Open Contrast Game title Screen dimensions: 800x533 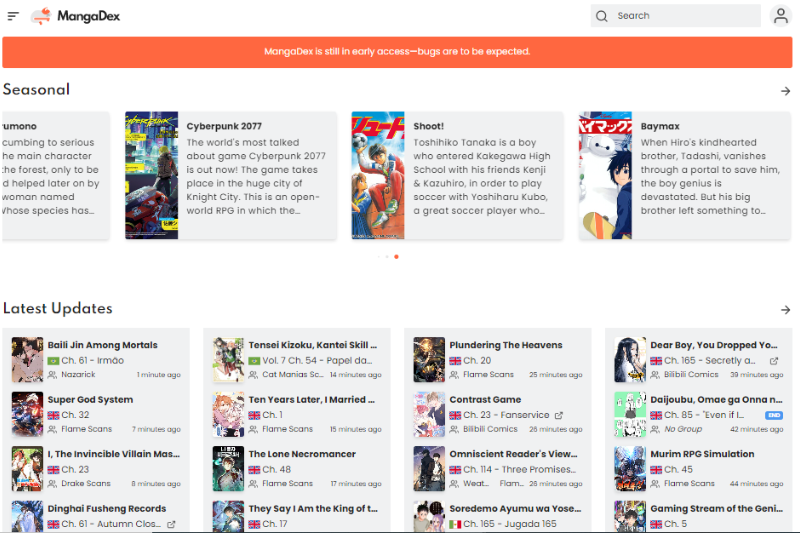pyautogui.click(x=485, y=400)
